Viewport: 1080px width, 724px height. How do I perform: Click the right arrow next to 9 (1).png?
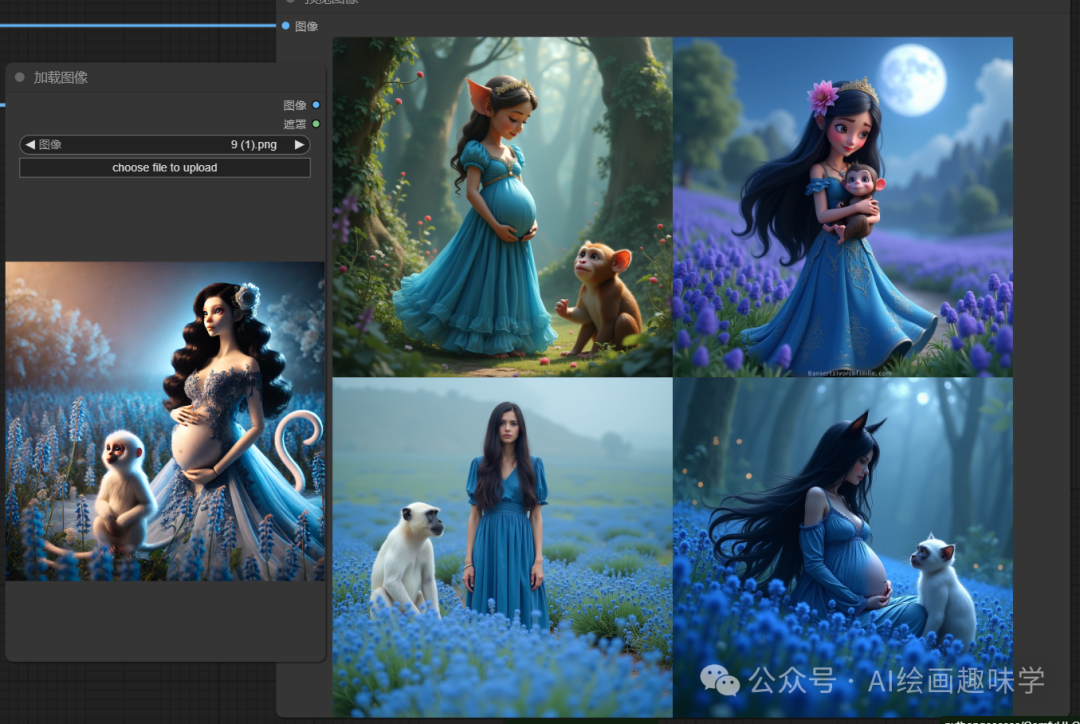click(299, 145)
